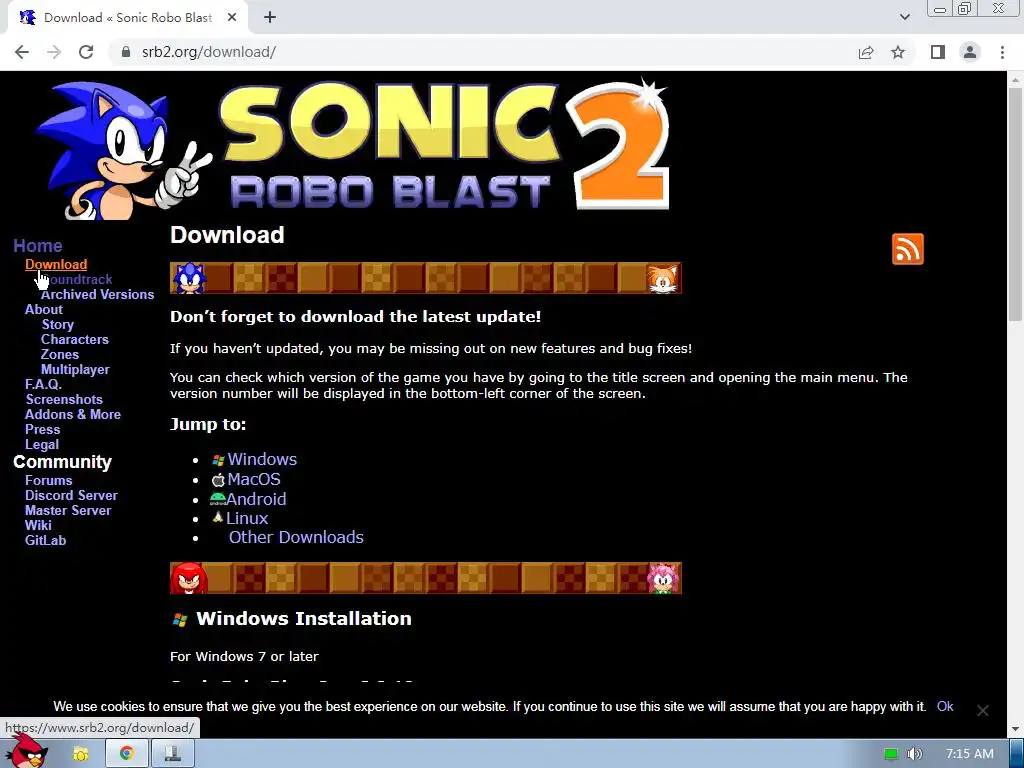Click the share page icon in address bar
Viewport: 1024px width, 768px height.
point(866,52)
